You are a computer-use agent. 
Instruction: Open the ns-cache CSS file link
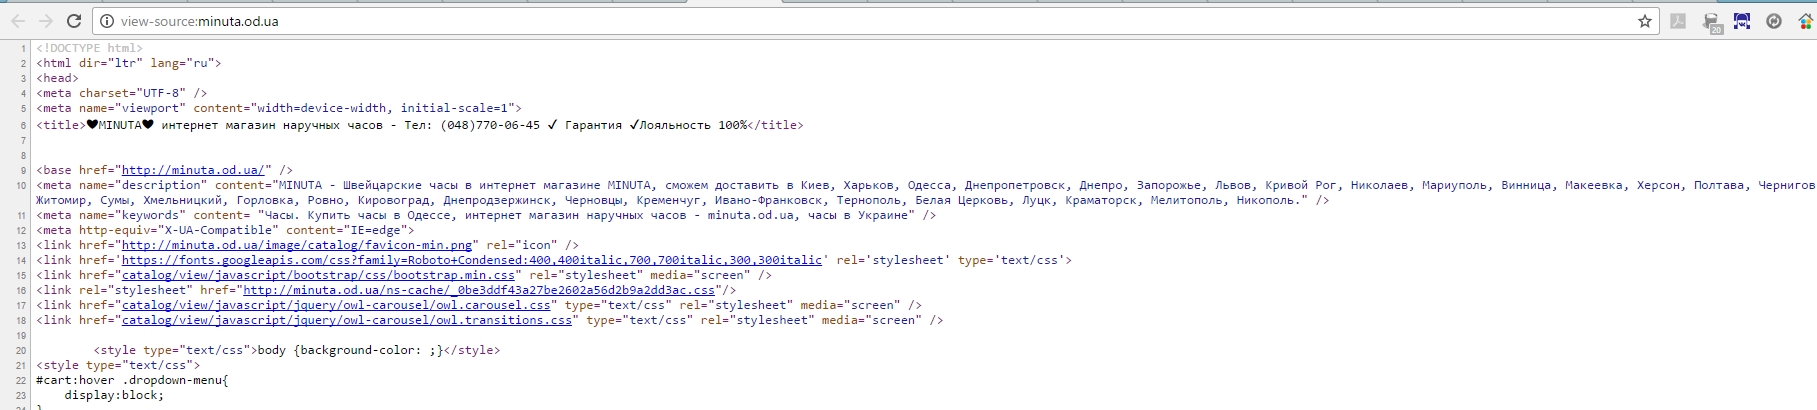pyautogui.click(x=479, y=291)
